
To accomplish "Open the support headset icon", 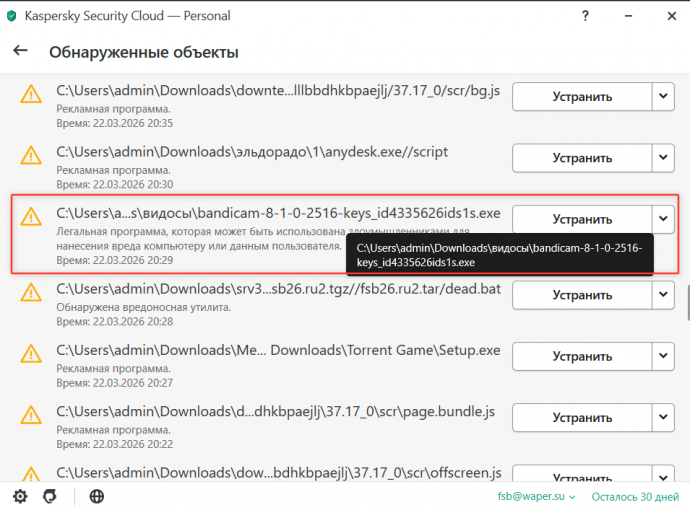I will [x=49, y=496].
